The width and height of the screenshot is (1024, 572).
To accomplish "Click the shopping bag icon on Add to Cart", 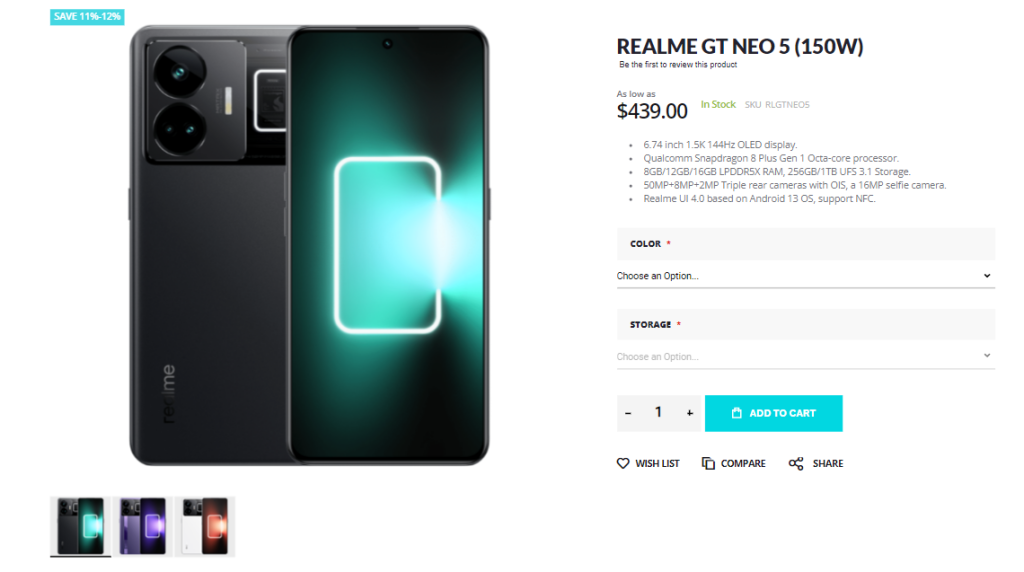I will point(736,413).
